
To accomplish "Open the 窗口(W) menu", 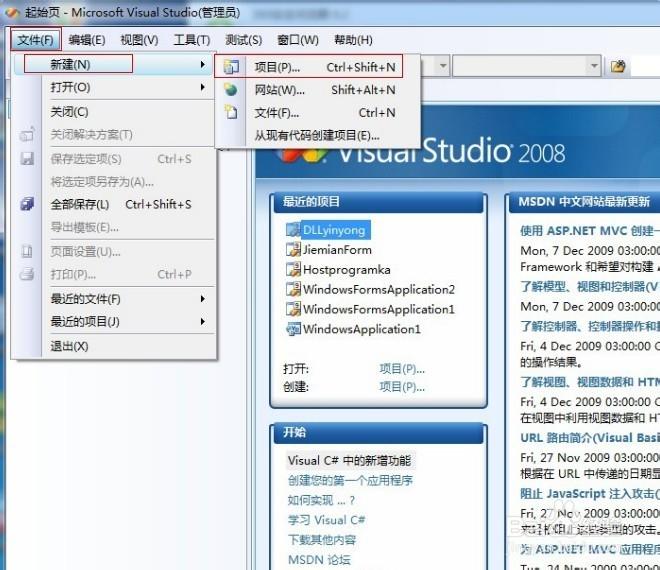I will click(298, 40).
